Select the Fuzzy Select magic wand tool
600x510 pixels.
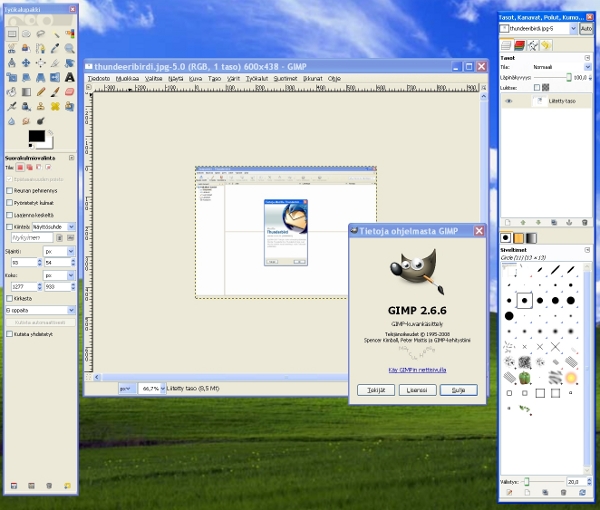[55, 34]
